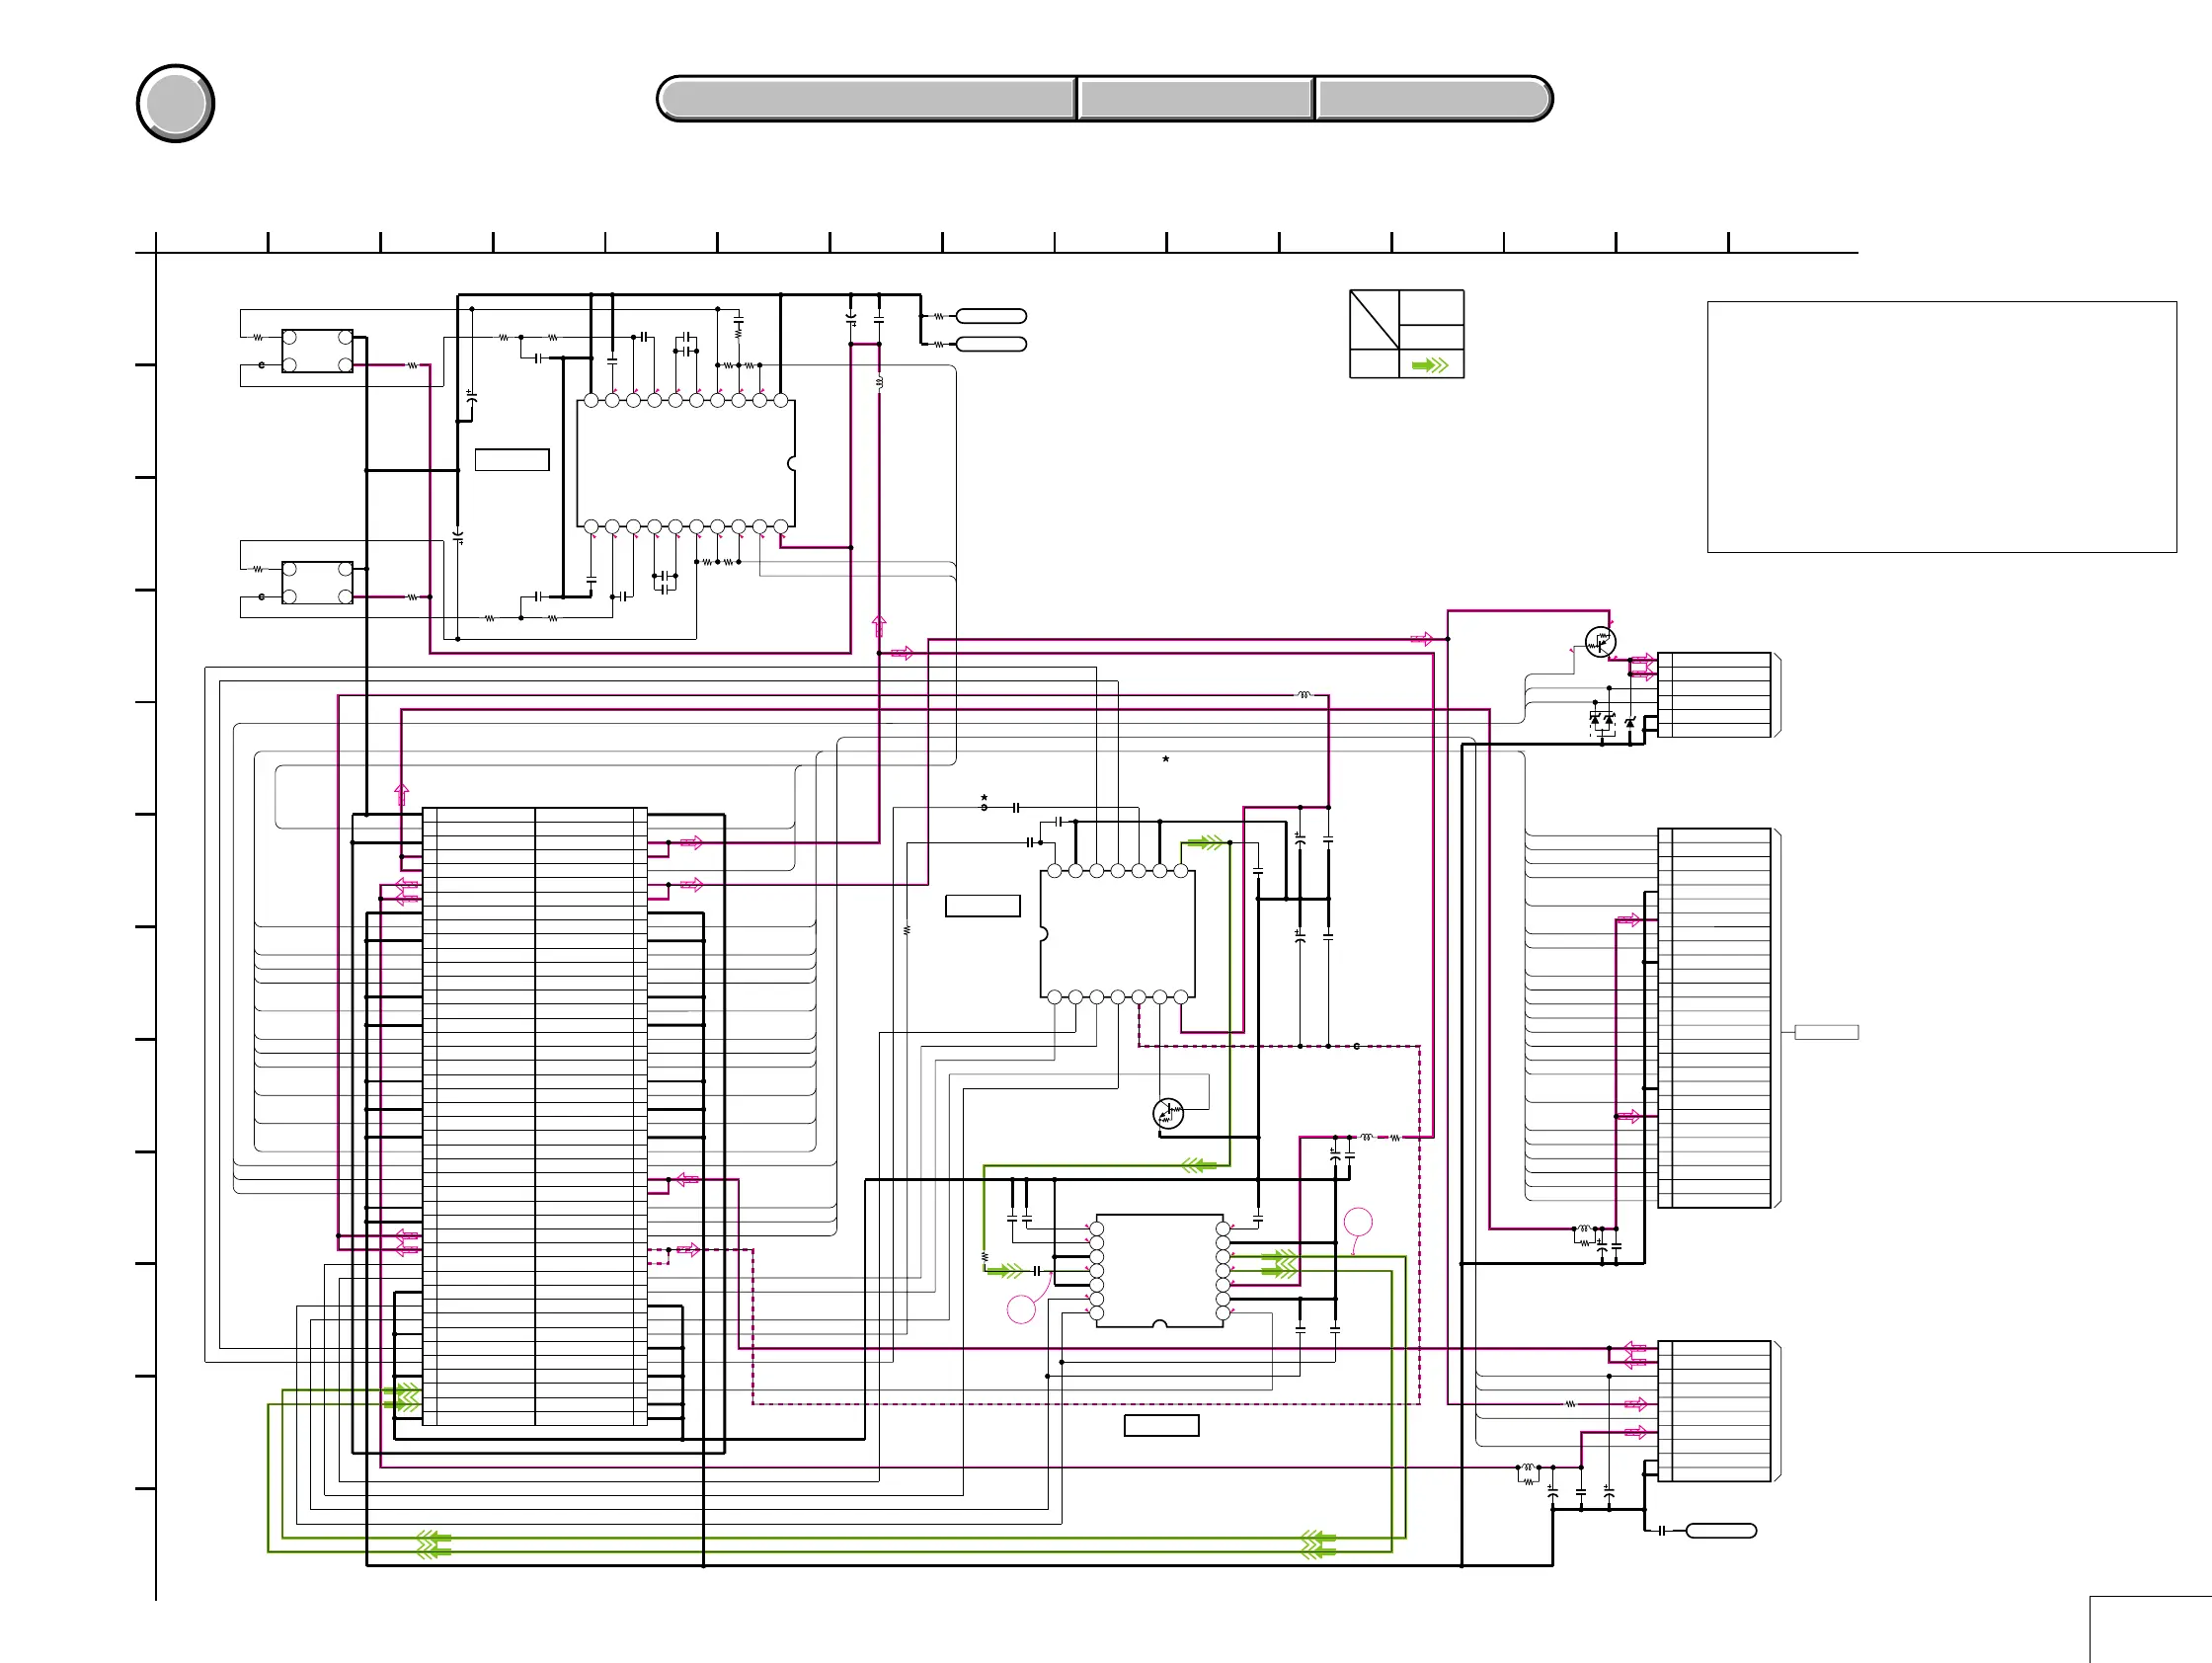Click the diagonal-split cell in the legend box
Image resolution: width=2212 pixels, height=1663 pixels.
point(1374,319)
